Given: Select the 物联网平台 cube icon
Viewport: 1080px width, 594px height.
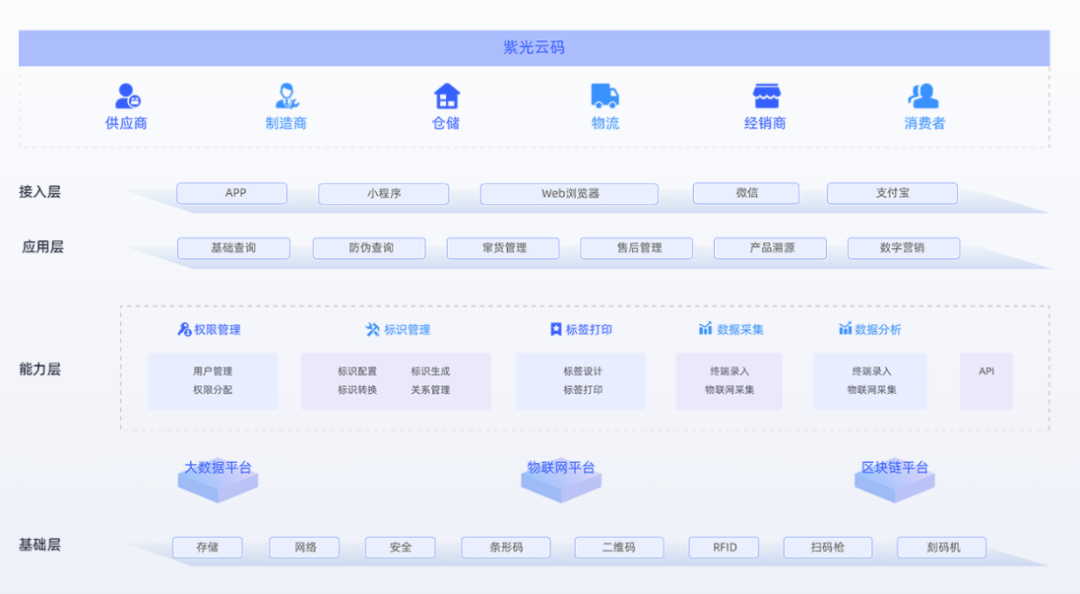Looking at the screenshot, I should click(561, 480).
